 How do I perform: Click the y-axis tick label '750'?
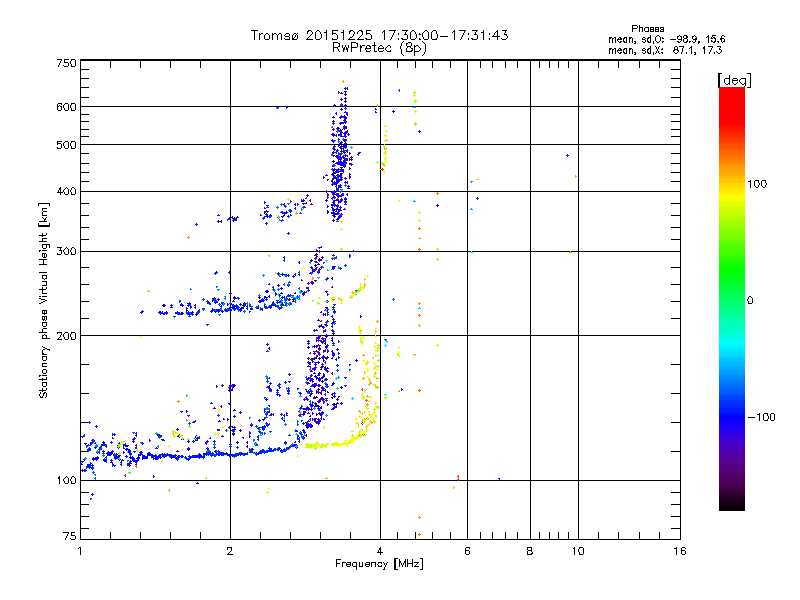point(66,63)
